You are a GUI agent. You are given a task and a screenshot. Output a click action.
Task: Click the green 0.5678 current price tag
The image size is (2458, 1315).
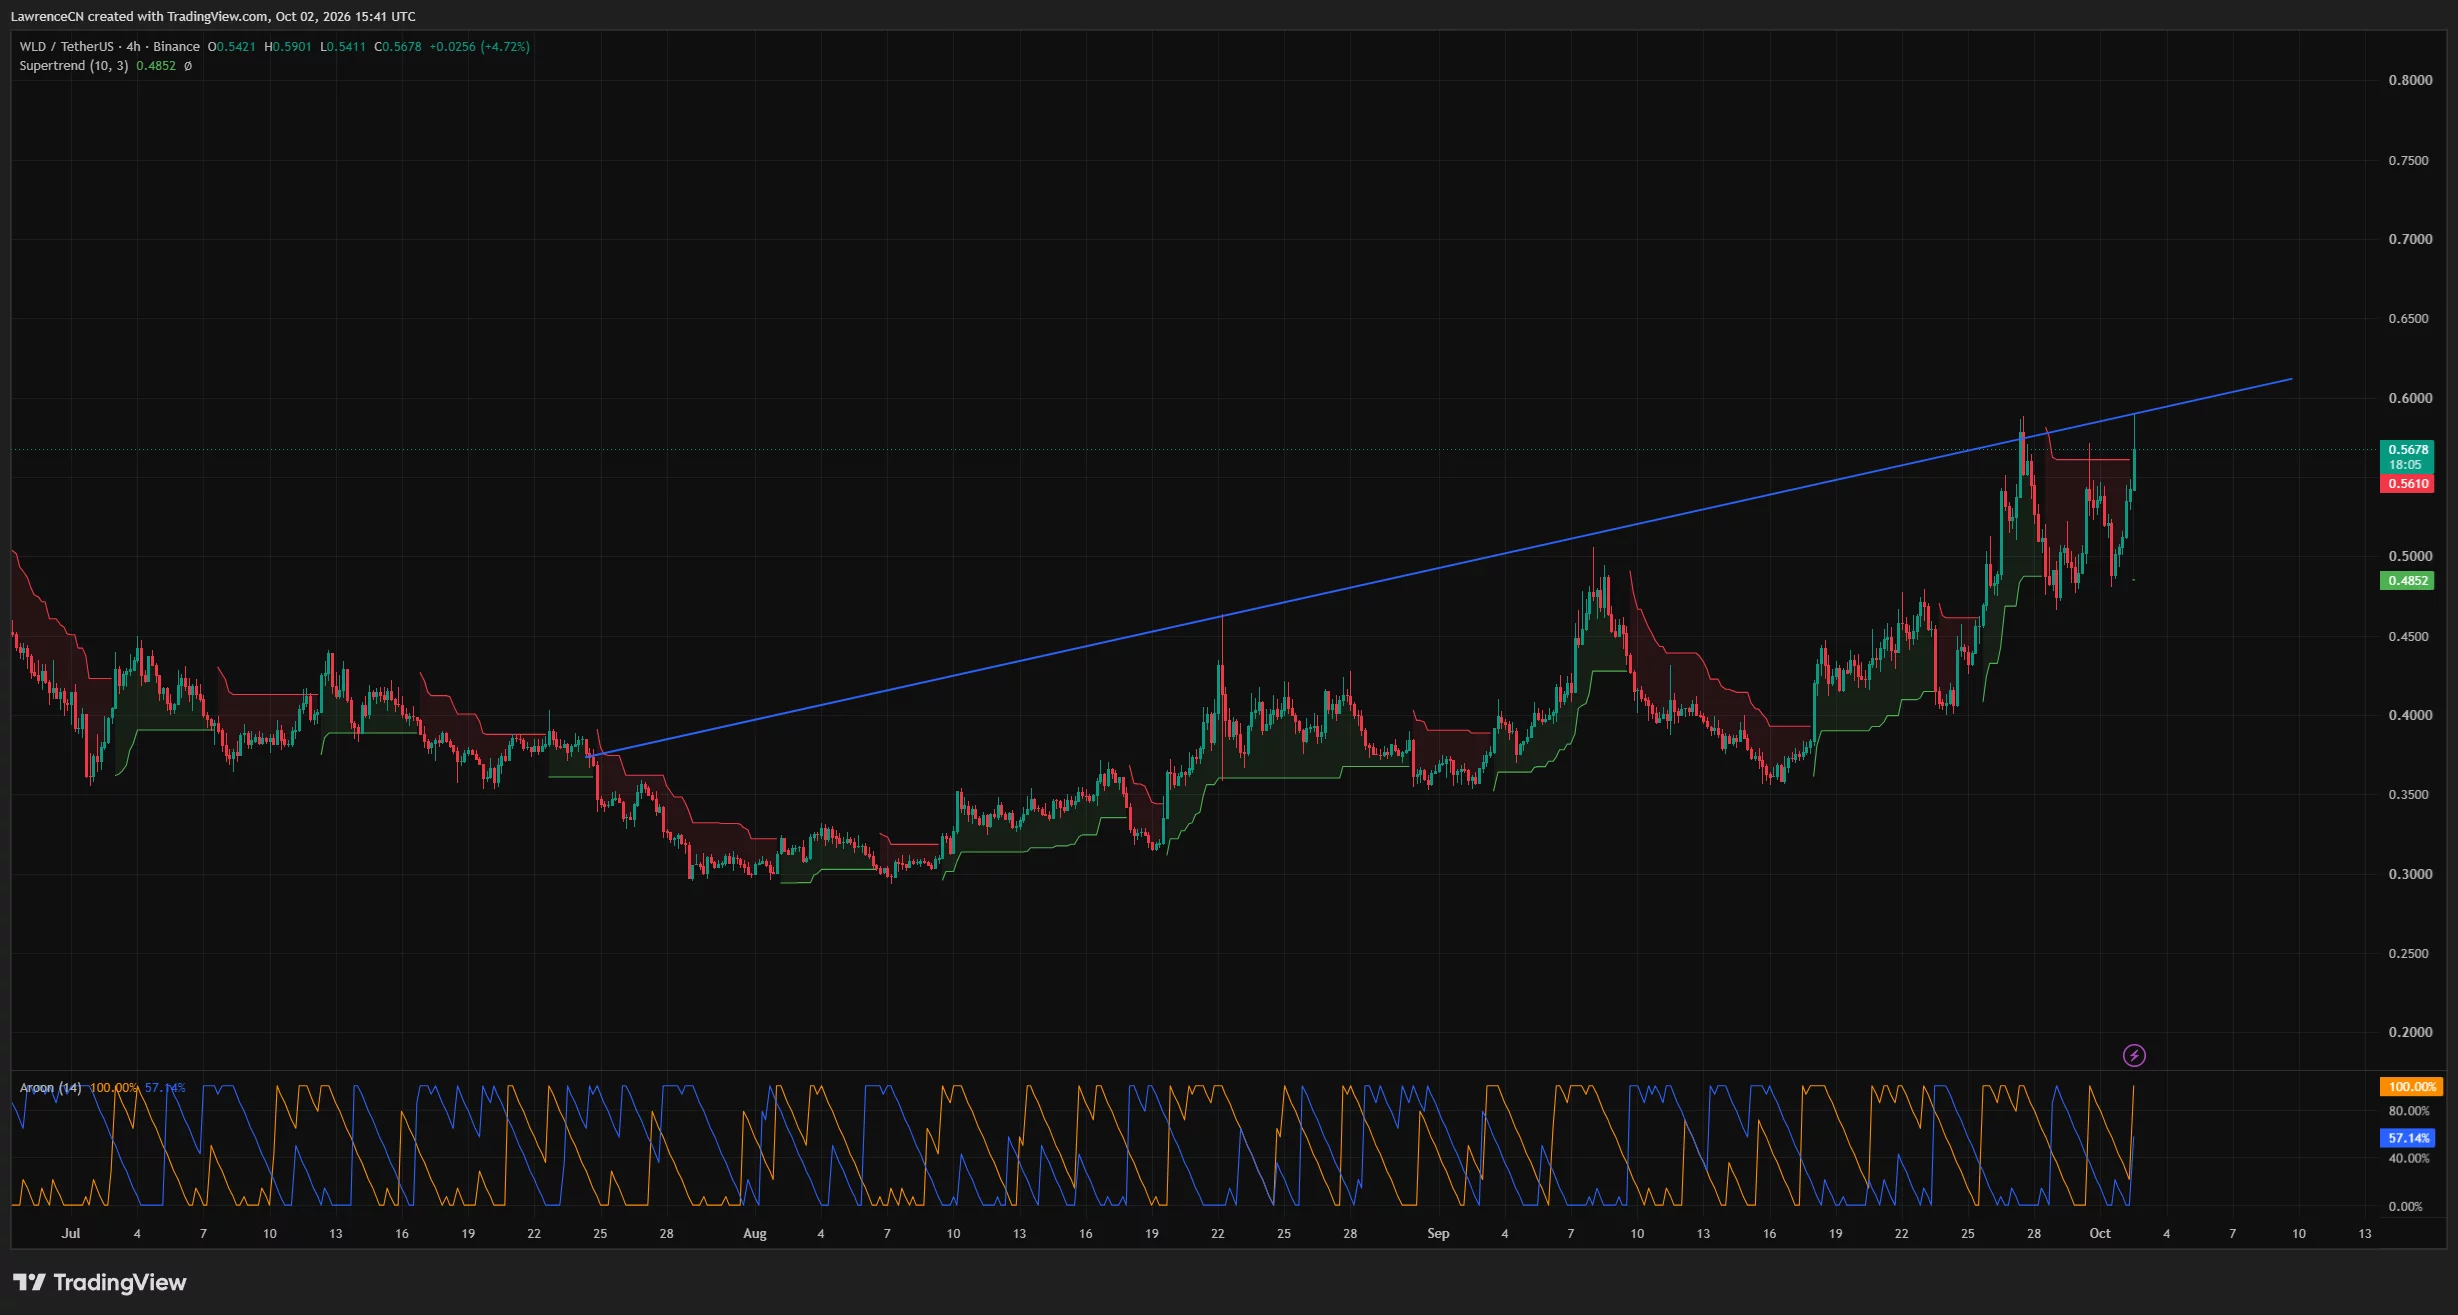click(2407, 457)
